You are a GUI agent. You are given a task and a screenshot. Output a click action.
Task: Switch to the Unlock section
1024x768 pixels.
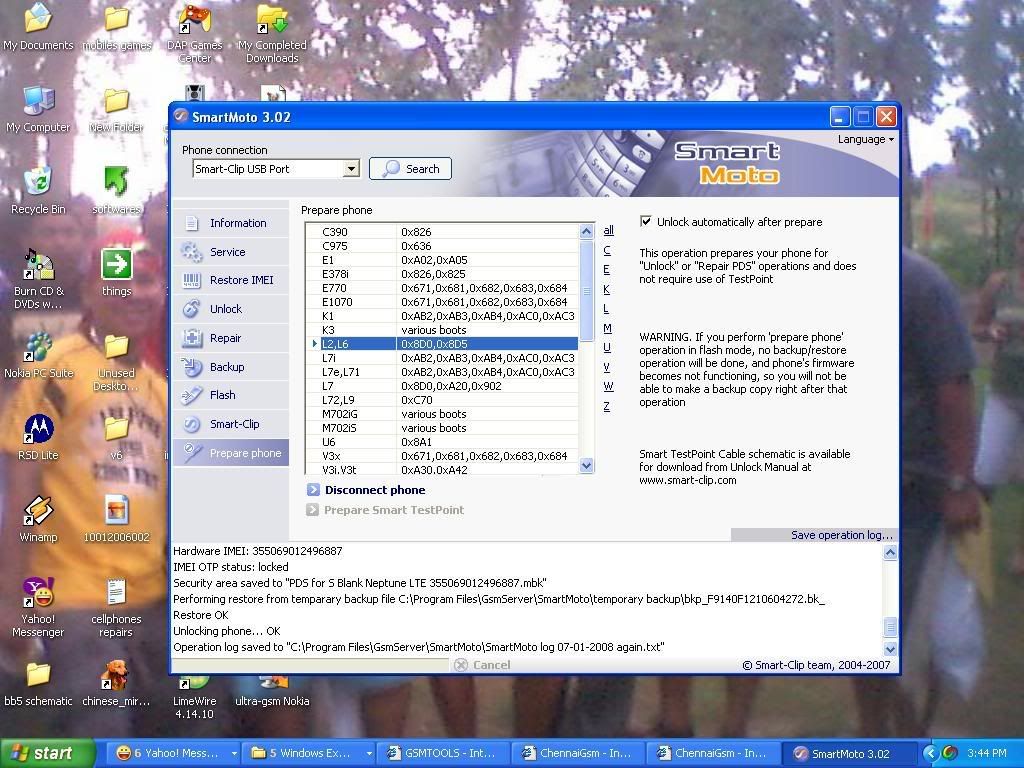(231, 309)
